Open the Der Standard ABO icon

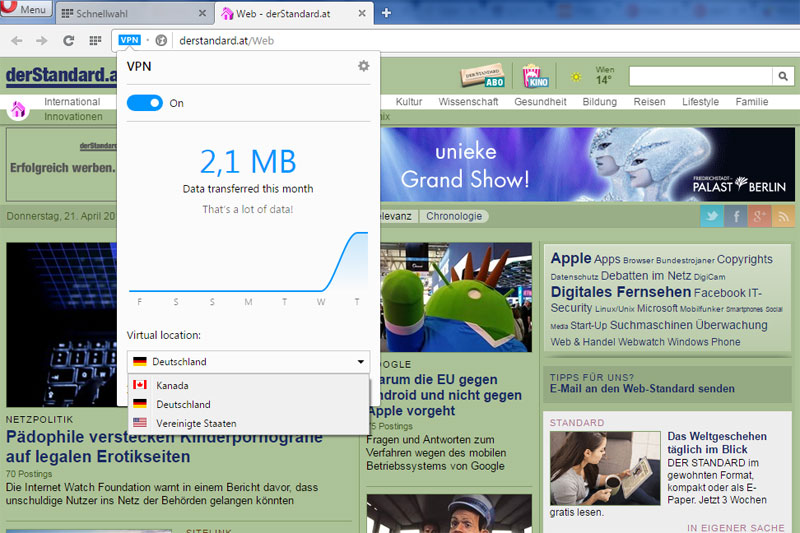click(x=483, y=76)
